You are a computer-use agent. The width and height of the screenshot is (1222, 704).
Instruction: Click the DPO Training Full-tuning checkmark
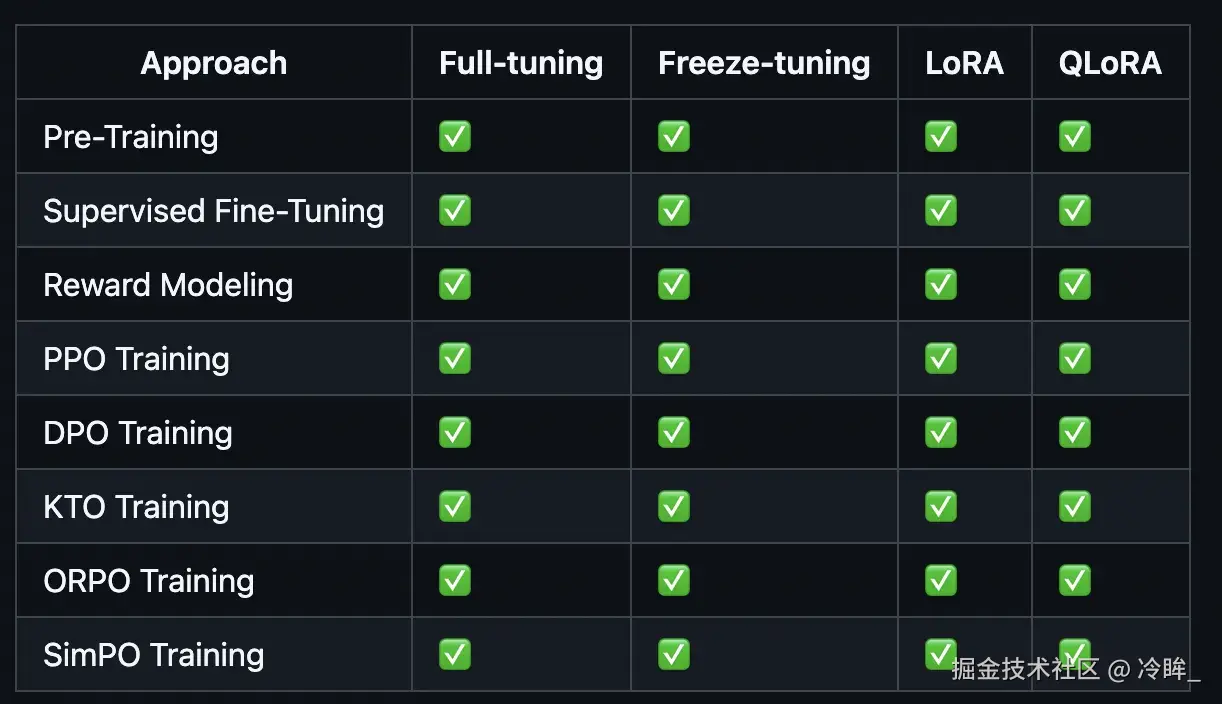click(455, 432)
